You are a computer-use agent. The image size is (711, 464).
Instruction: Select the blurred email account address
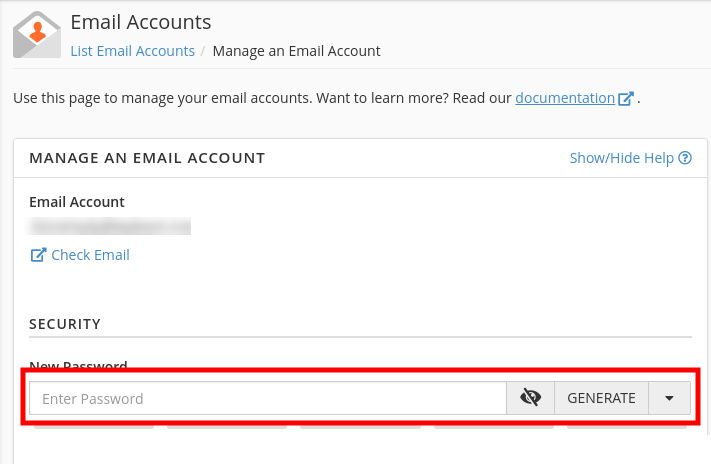coord(110,227)
